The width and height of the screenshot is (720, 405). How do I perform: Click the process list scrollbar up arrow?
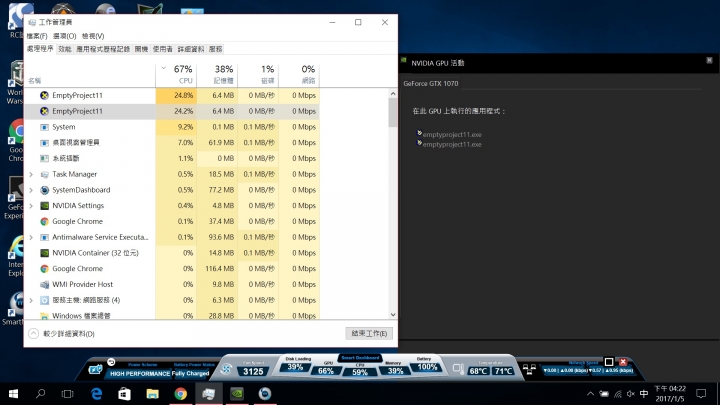pos(393,93)
